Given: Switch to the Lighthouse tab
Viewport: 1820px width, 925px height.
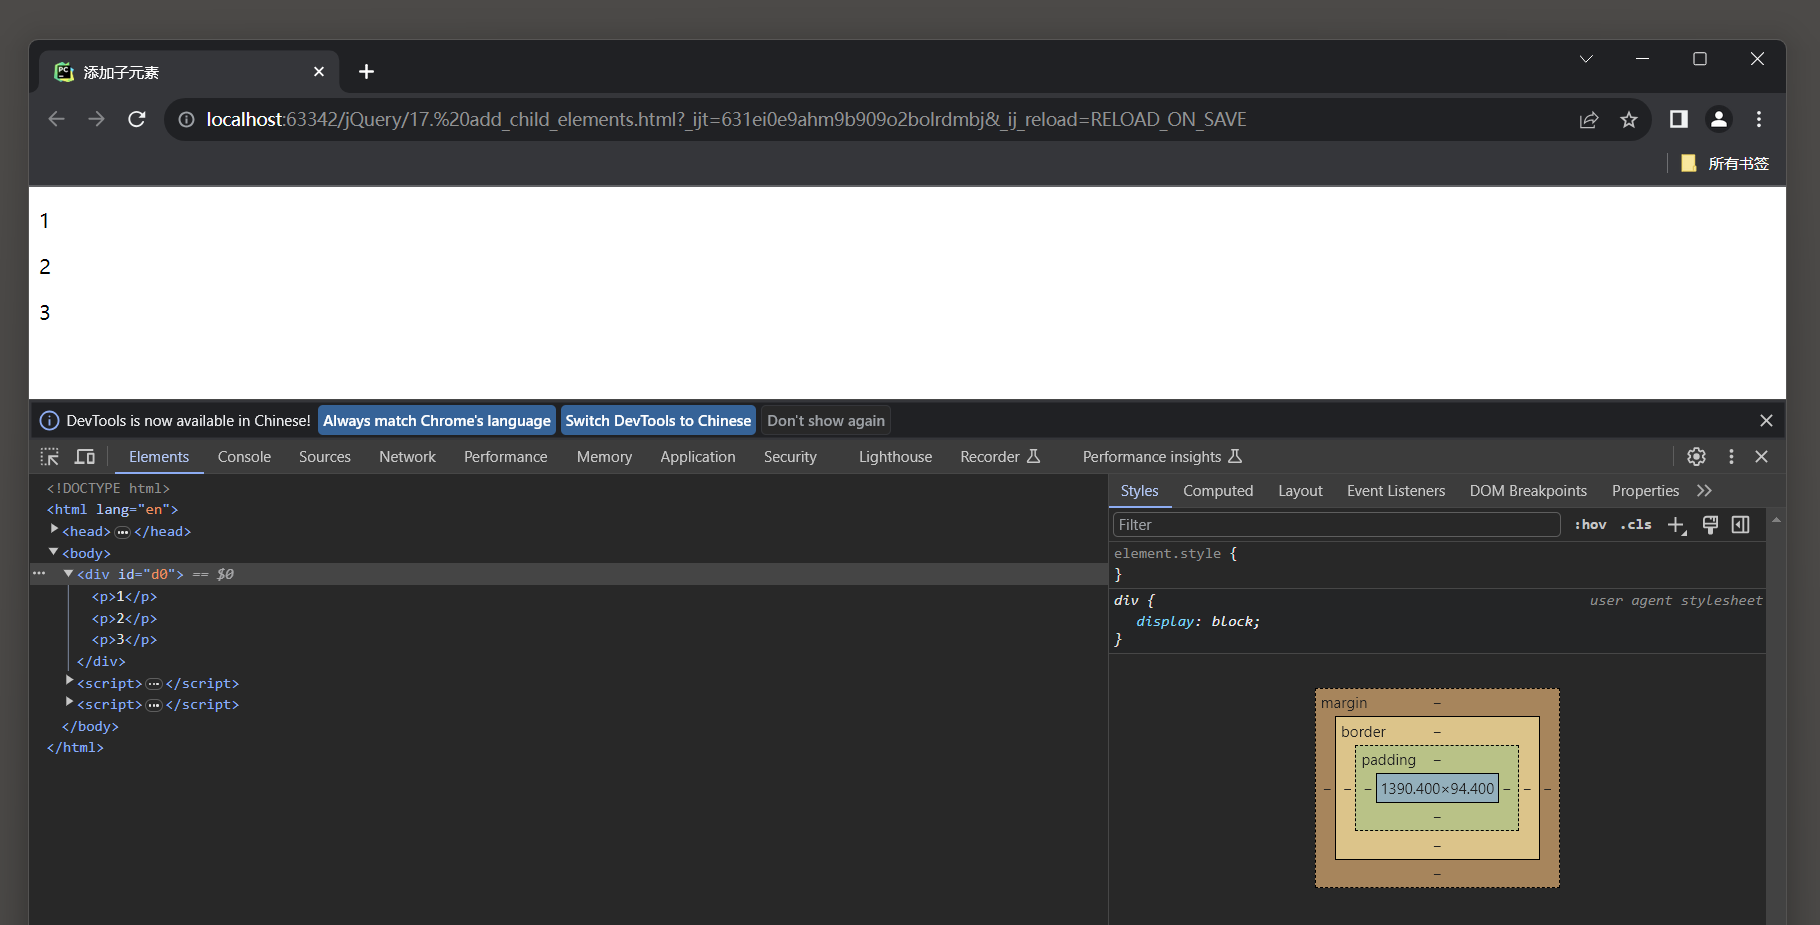Looking at the screenshot, I should [895, 457].
